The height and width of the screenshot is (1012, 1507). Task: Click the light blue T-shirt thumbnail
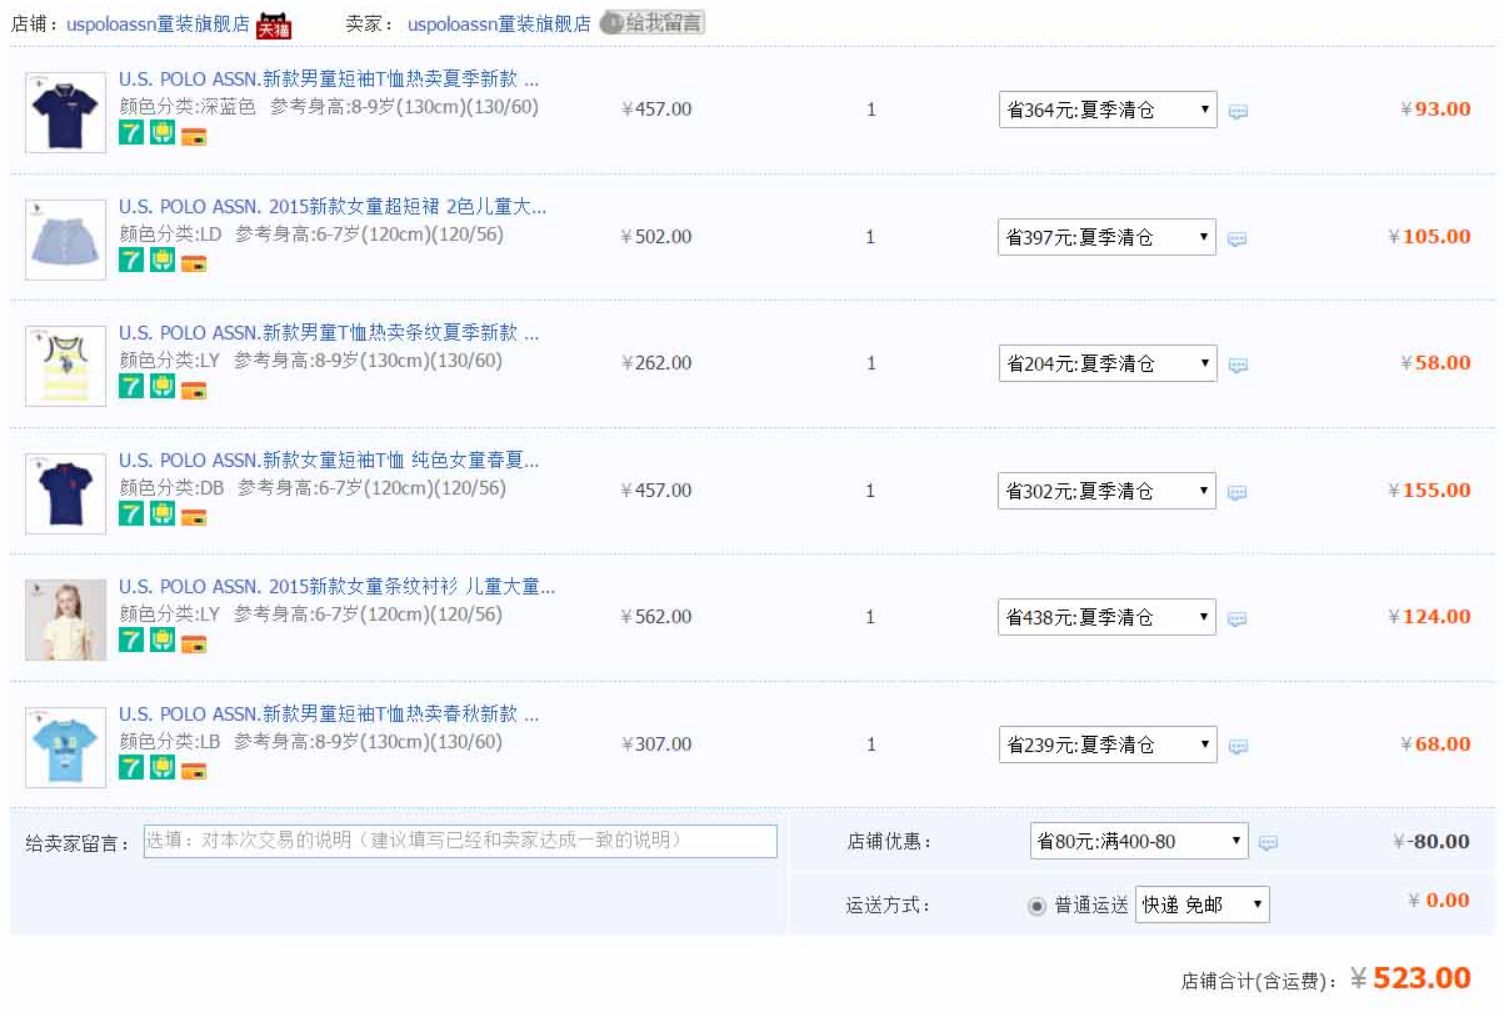click(x=66, y=747)
